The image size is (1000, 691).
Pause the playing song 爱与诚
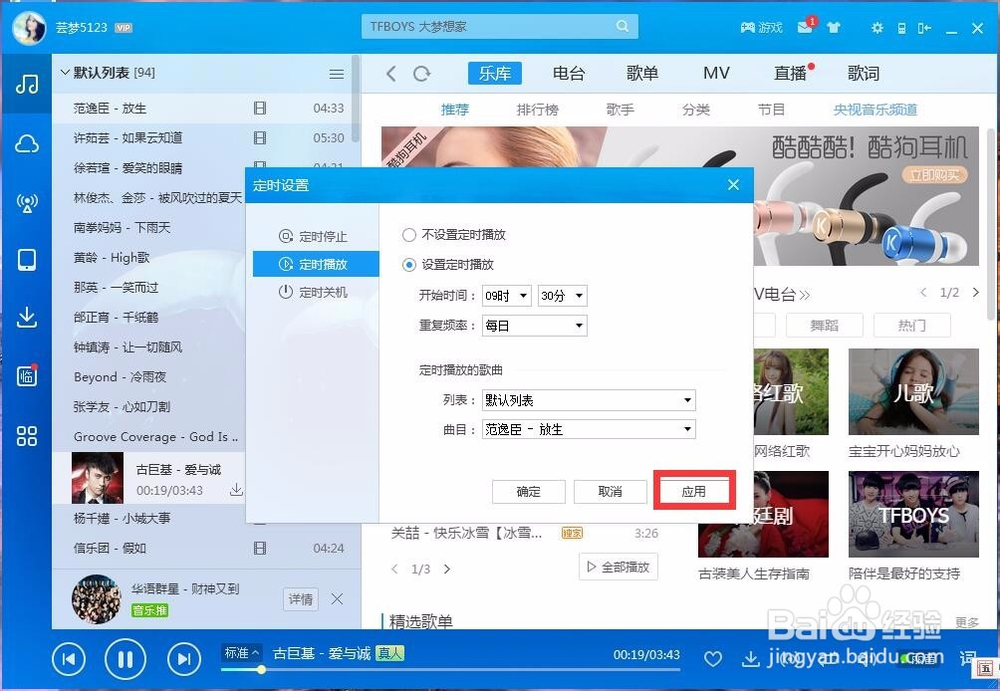124,659
